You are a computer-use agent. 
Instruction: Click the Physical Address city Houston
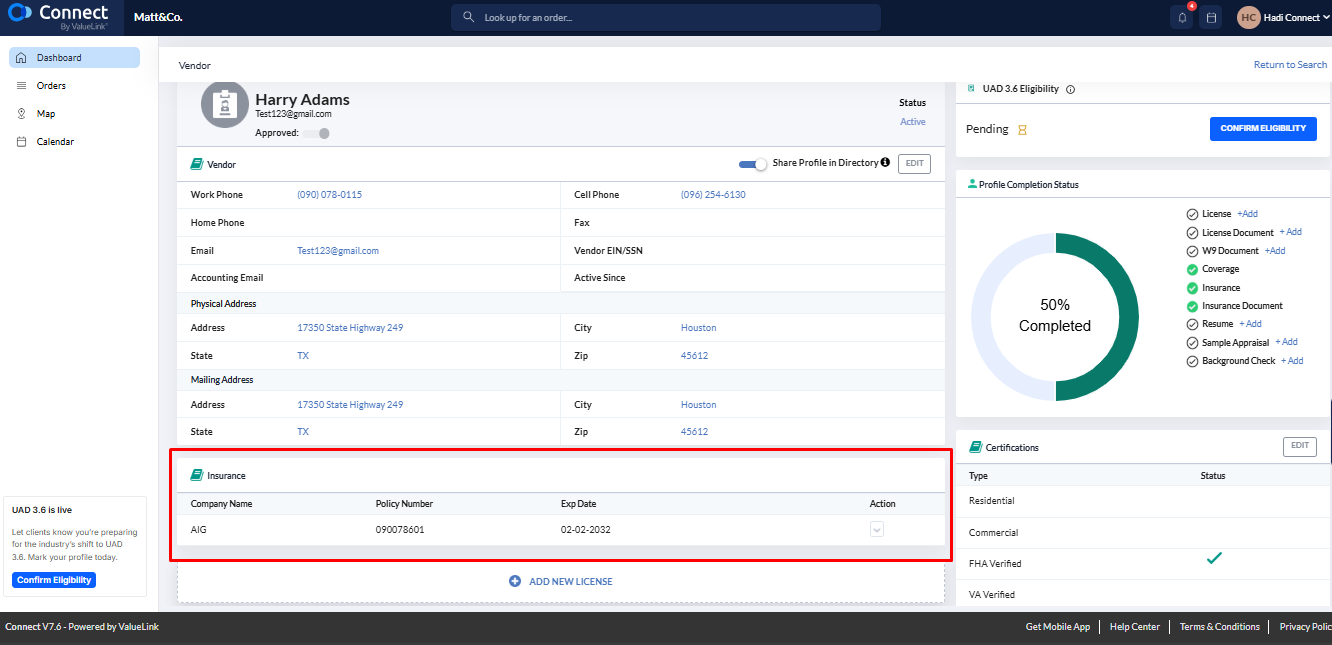(x=699, y=328)
